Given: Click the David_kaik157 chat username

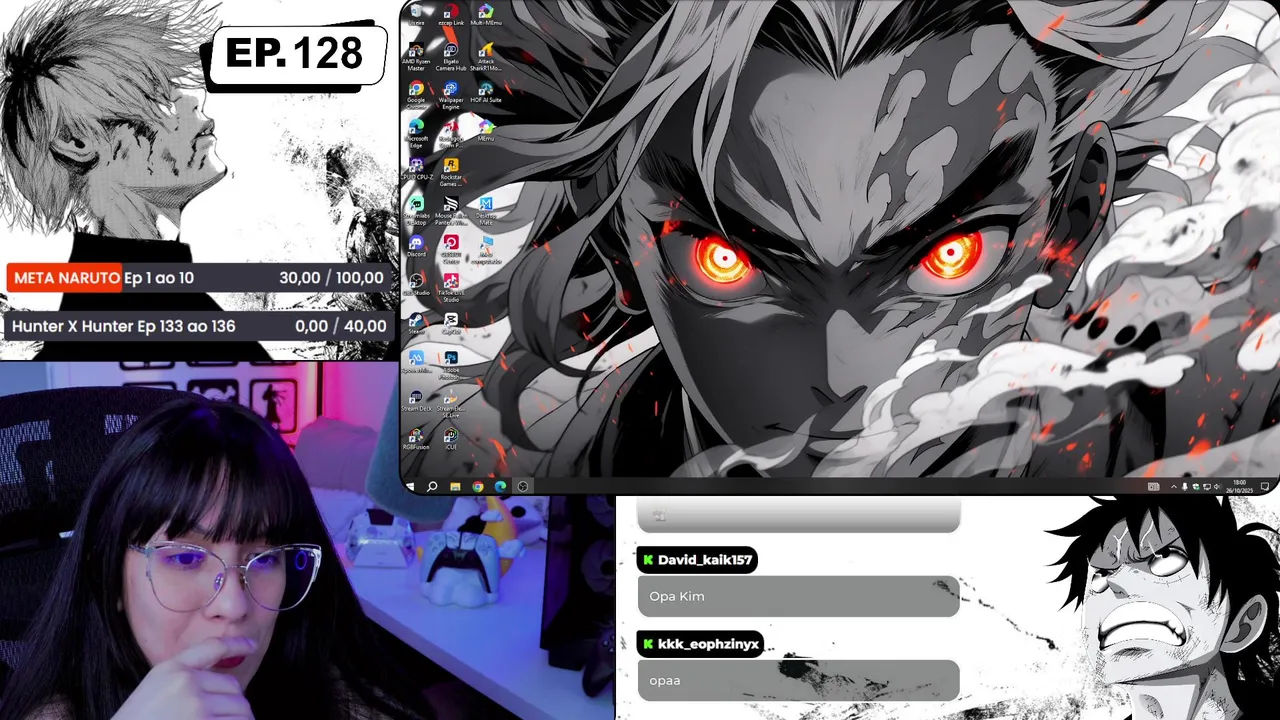Looking at the screenshot, I should pos(705,560).
